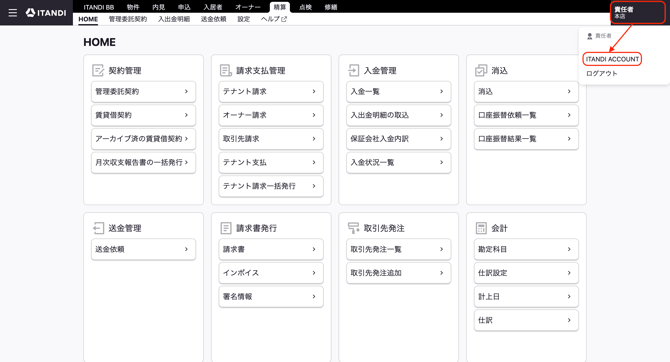This screenshot has width=670, height=362.
Task: Click the 請求支払管理 section icon
Action: [x=226, y=71]
